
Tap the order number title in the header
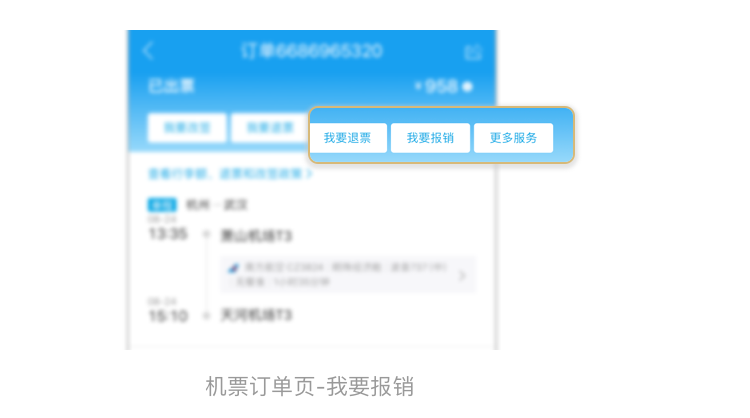tap(311, 51)
